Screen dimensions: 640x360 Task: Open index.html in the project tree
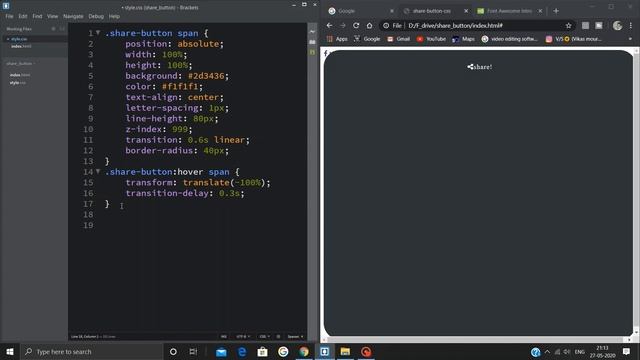[x=20, y=75]
